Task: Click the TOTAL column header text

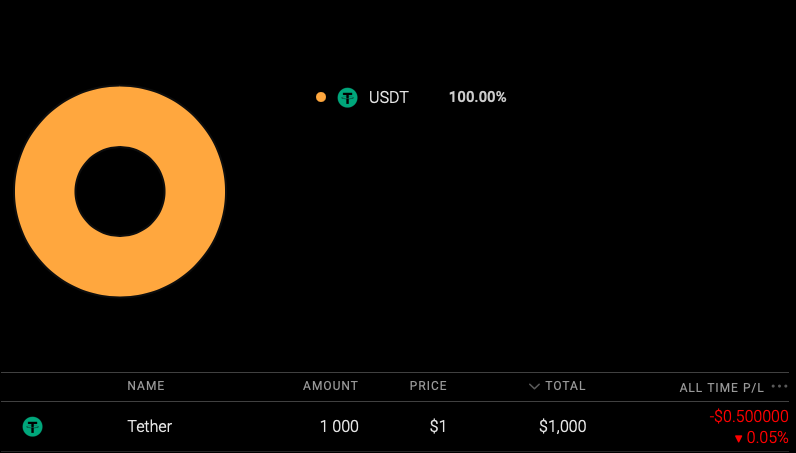Action: 566,386
